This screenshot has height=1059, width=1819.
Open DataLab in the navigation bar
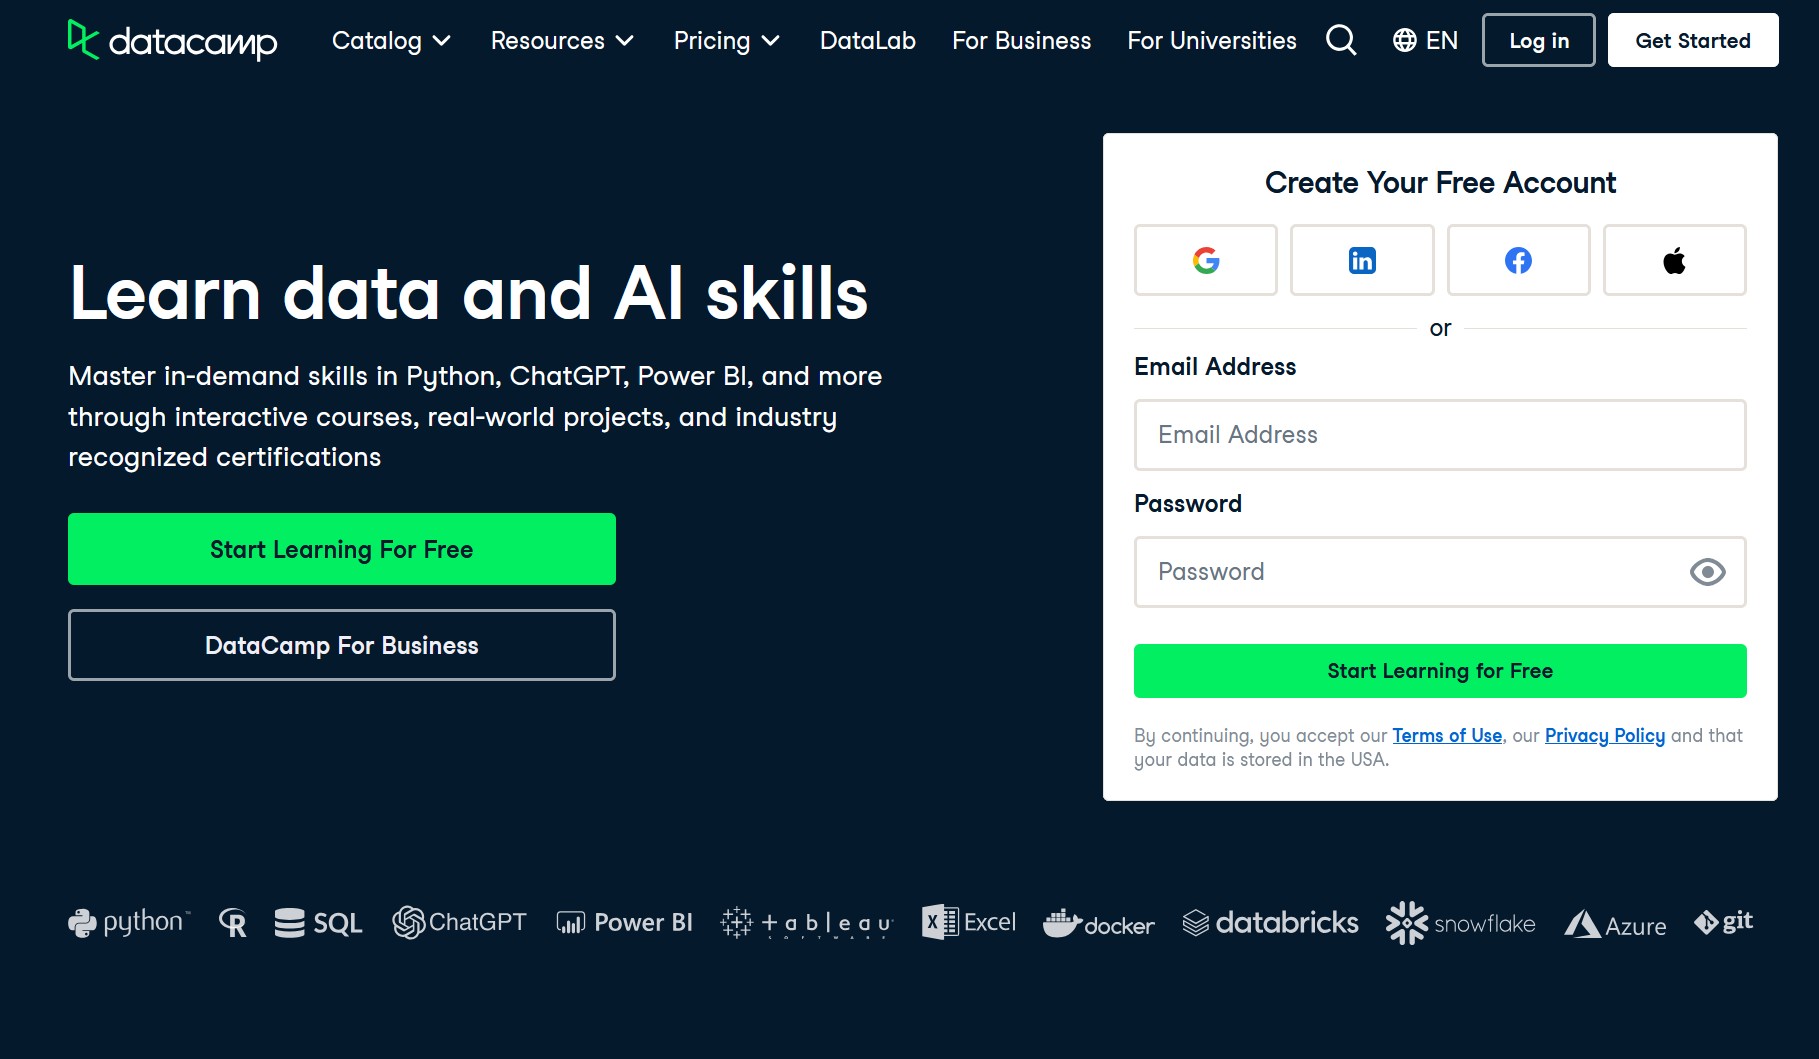tap(868, 40)
